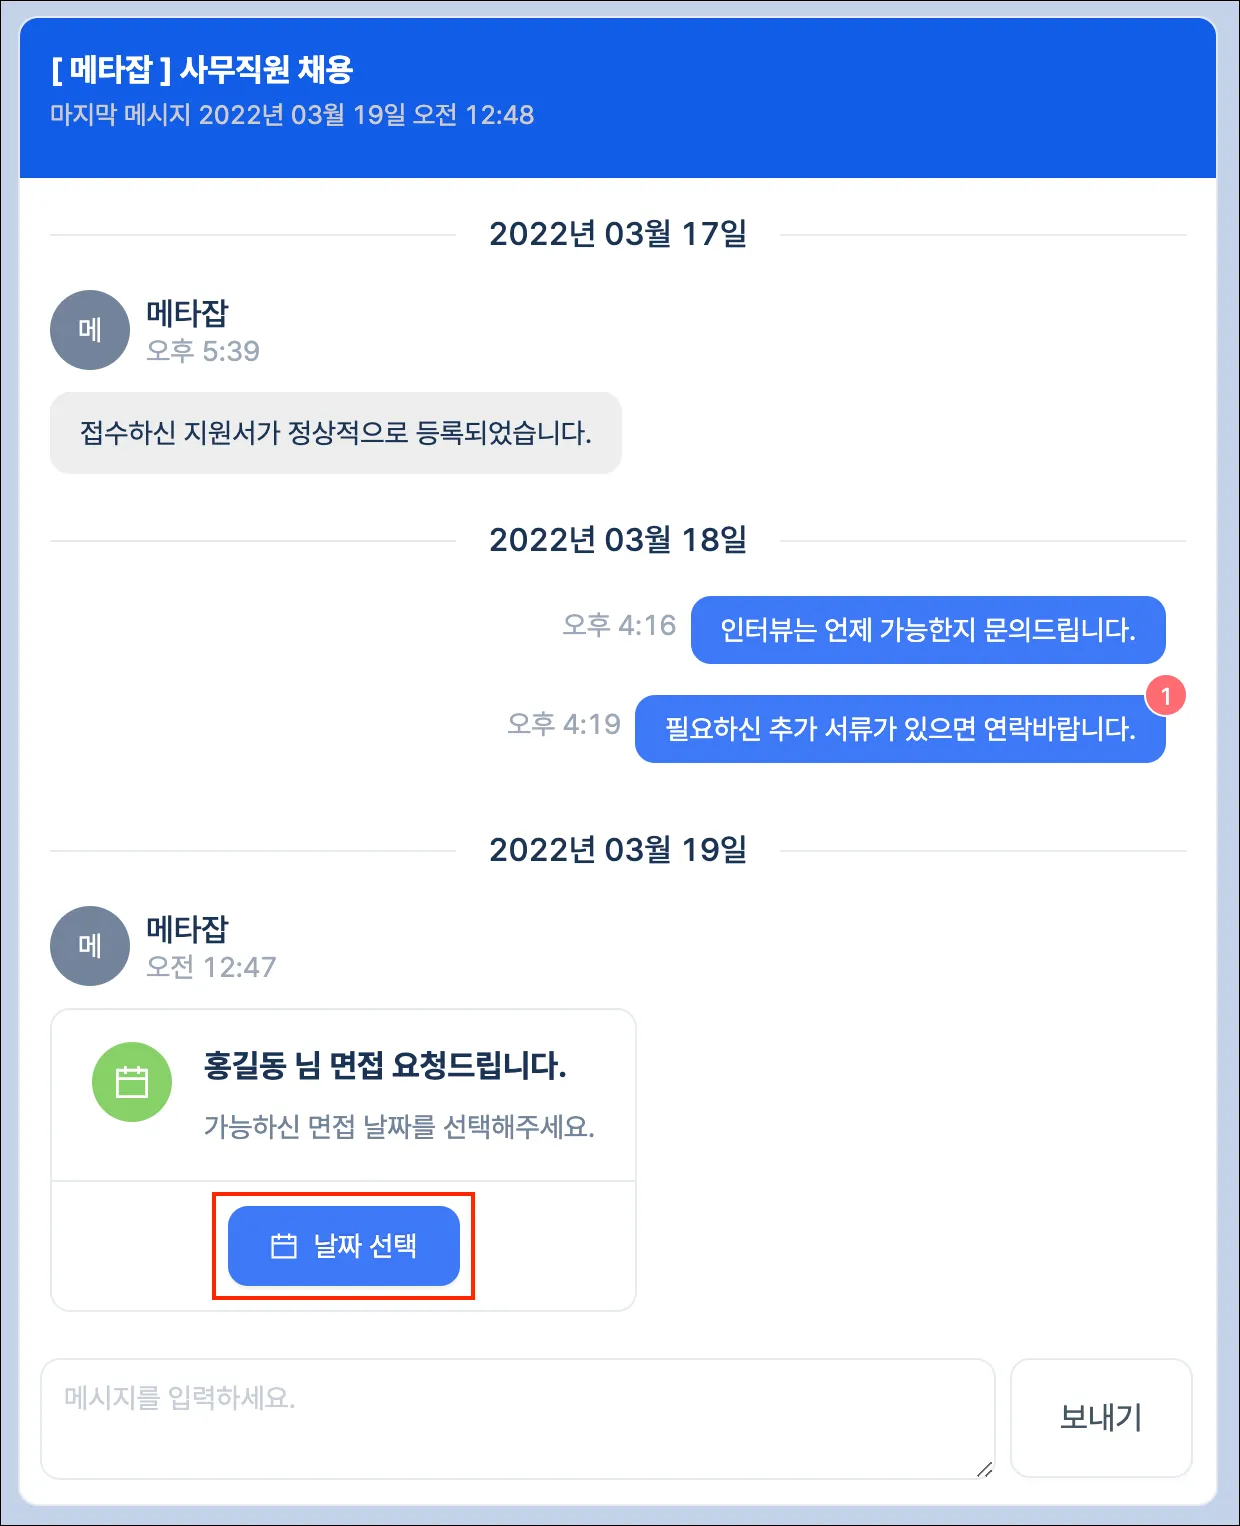Click the small calendar icon inside 날짜 선택

pyautogui.click(x=284, y=1246)
